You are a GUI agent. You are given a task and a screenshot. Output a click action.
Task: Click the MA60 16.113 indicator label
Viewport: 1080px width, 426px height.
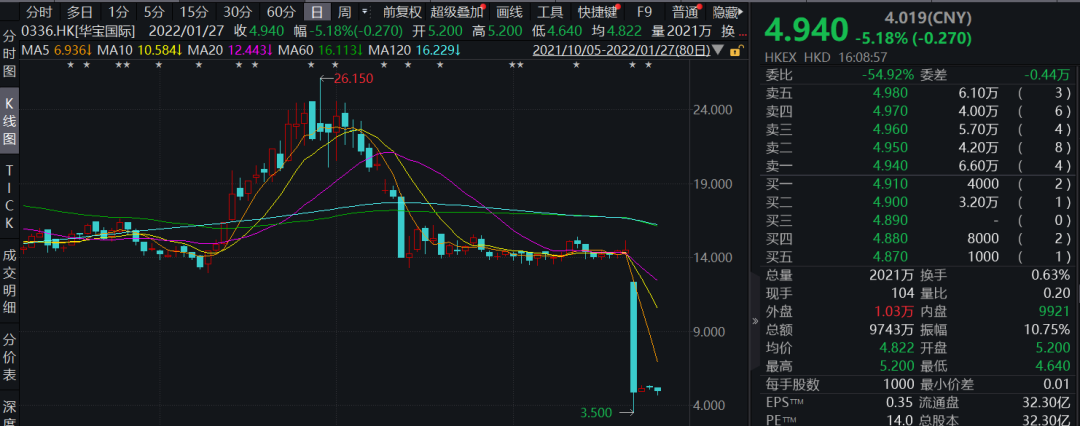[x=320, y=50]
